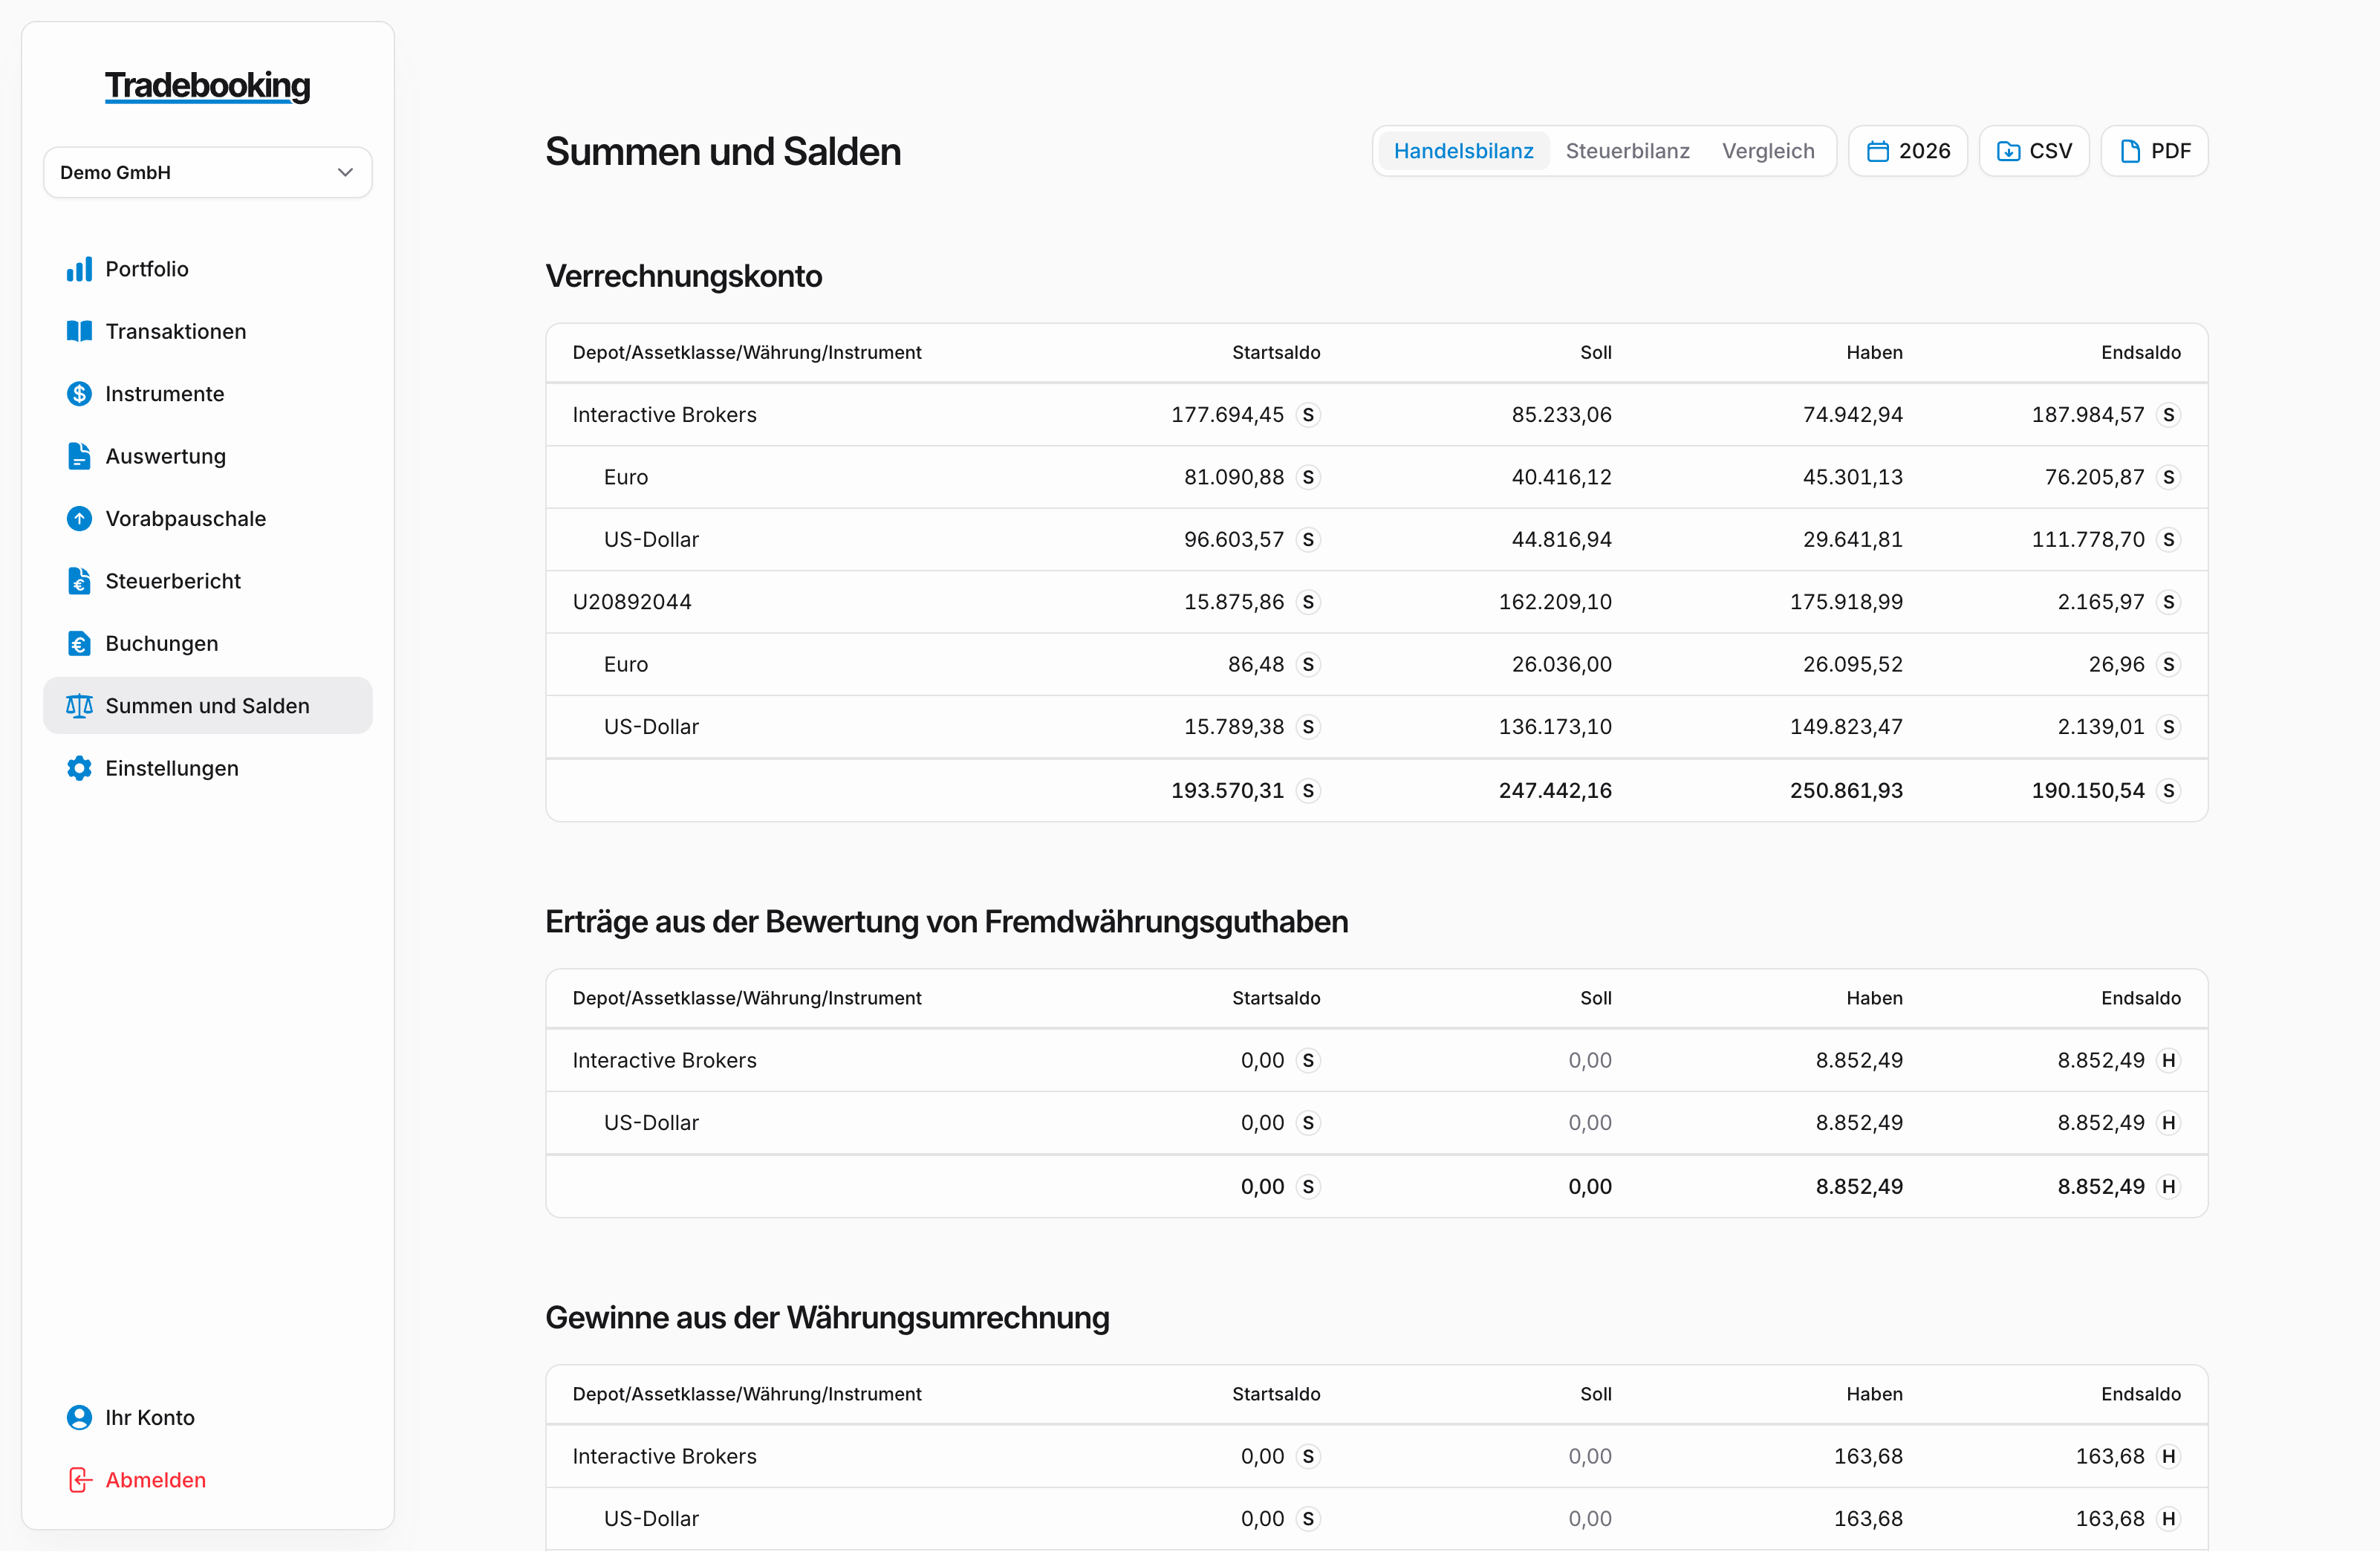Click S badge beside 15.875,86
2380x1552 pixels.
tap(1308, 602)
